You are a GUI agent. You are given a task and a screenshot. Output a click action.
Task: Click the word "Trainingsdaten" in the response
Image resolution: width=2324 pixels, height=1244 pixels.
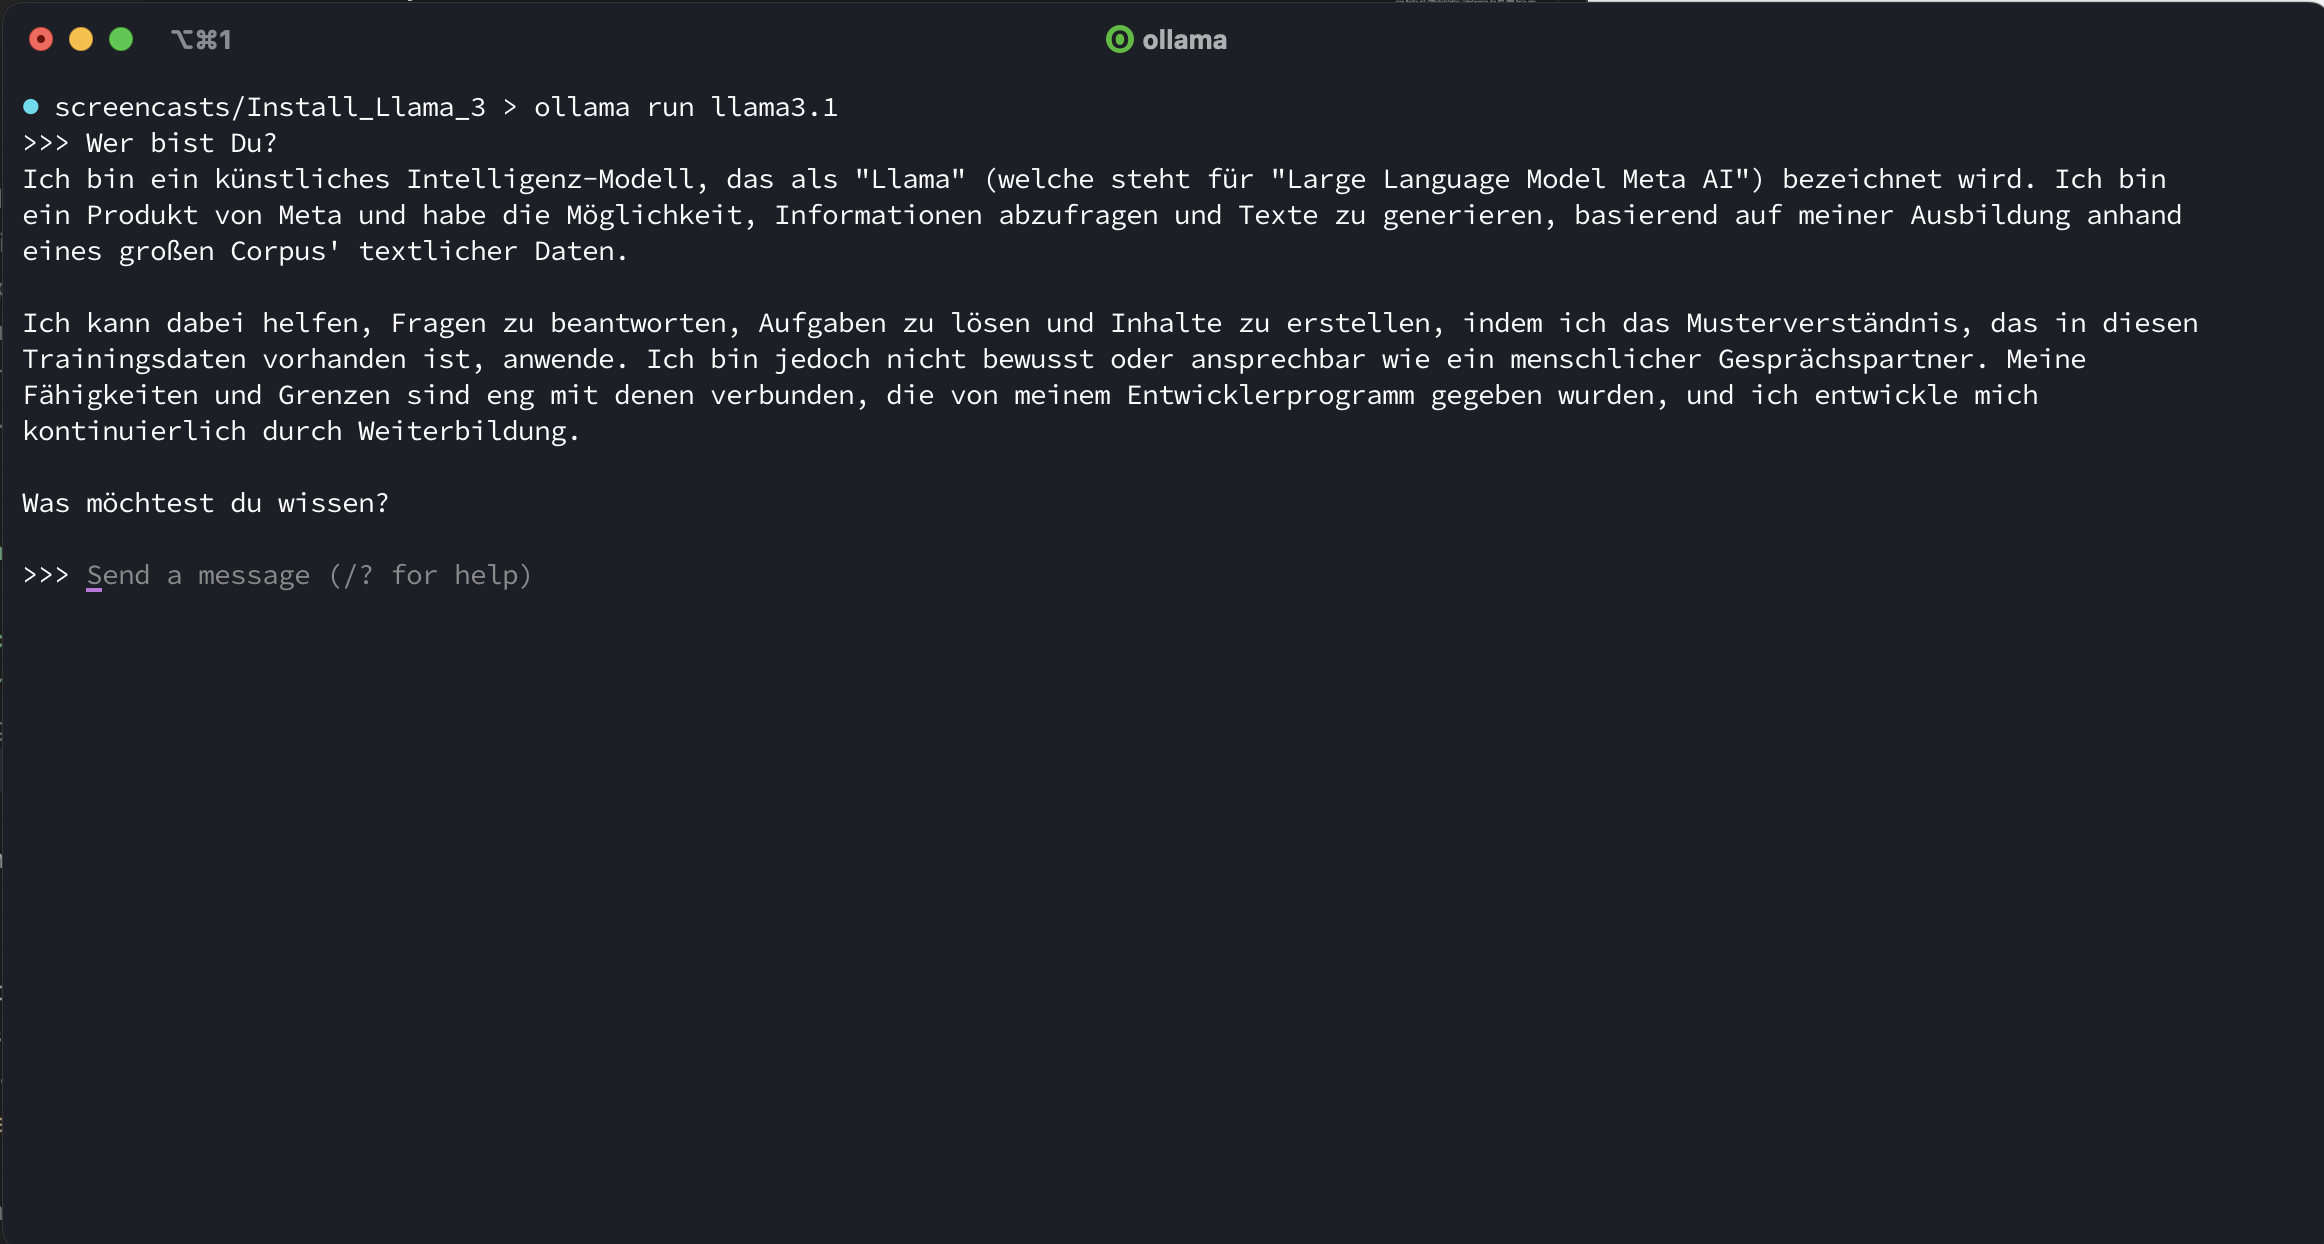pos(134,359)
